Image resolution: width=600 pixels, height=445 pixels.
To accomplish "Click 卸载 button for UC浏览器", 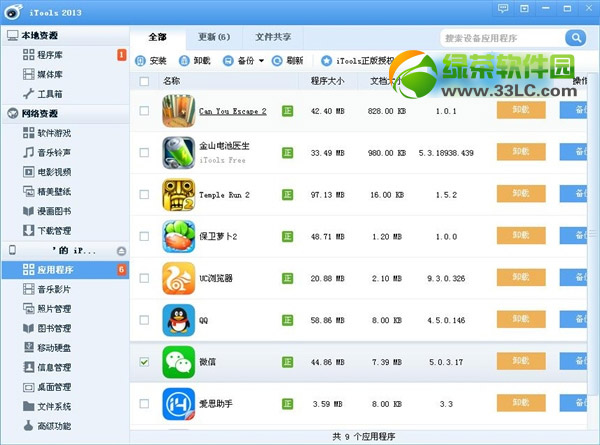I will [x=520, y=278].
